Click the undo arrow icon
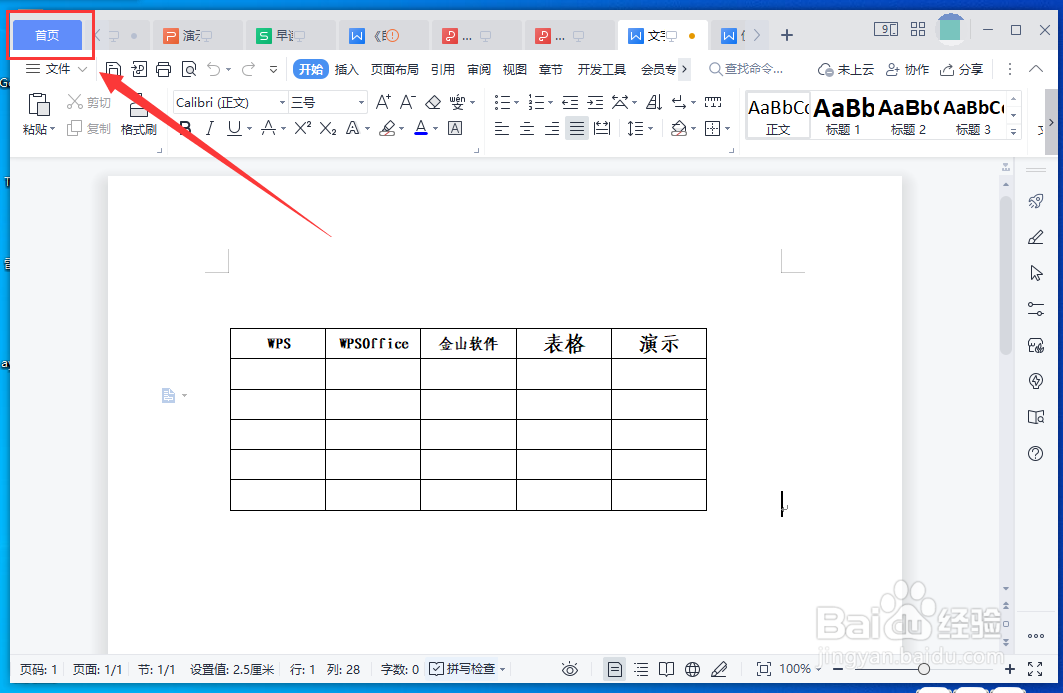 214,69
